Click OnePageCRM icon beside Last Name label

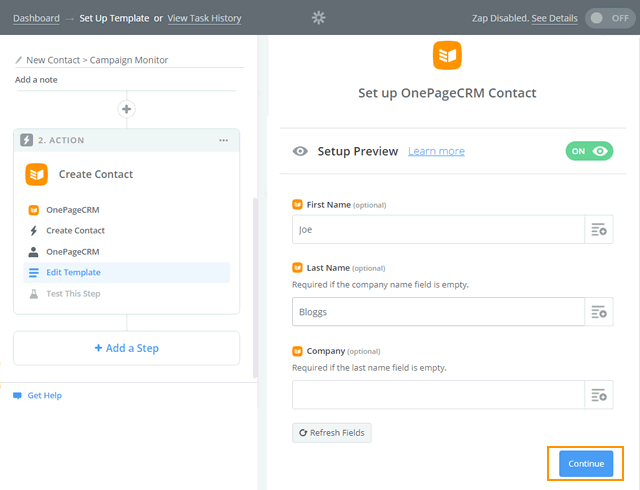coord(298,268)
